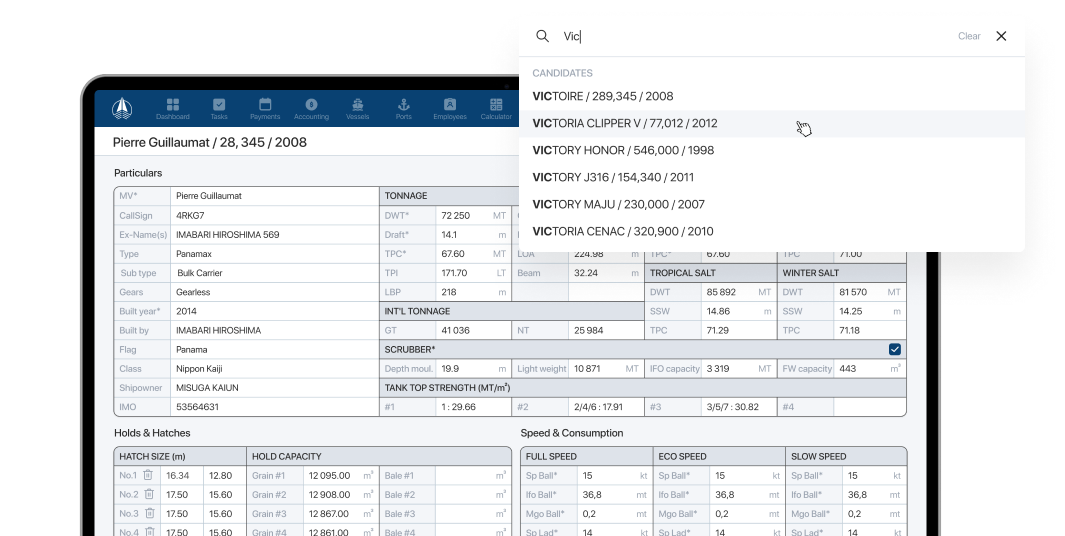1065x536 pixels.
Task: Edit Grain #2 capacity 12 908.00
Action: tap(340, 495)
